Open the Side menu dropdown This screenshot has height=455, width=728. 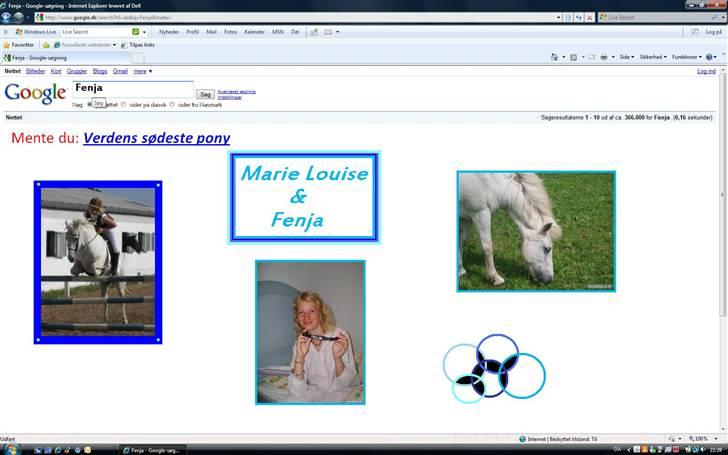pyautogui.click(x=627, y=57)
